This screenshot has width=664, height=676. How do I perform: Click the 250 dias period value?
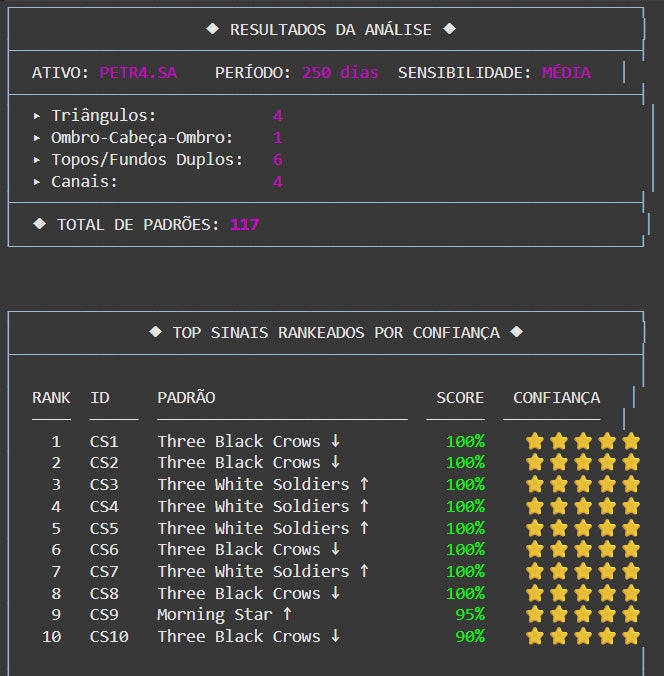click(341, 73)
